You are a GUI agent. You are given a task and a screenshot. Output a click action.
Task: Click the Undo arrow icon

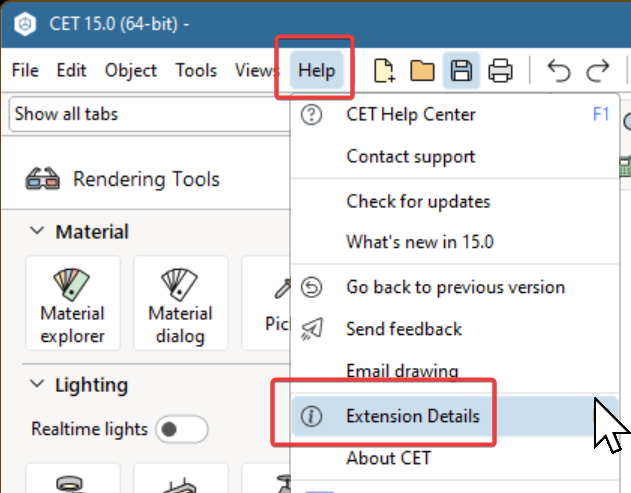coord(559,70)
